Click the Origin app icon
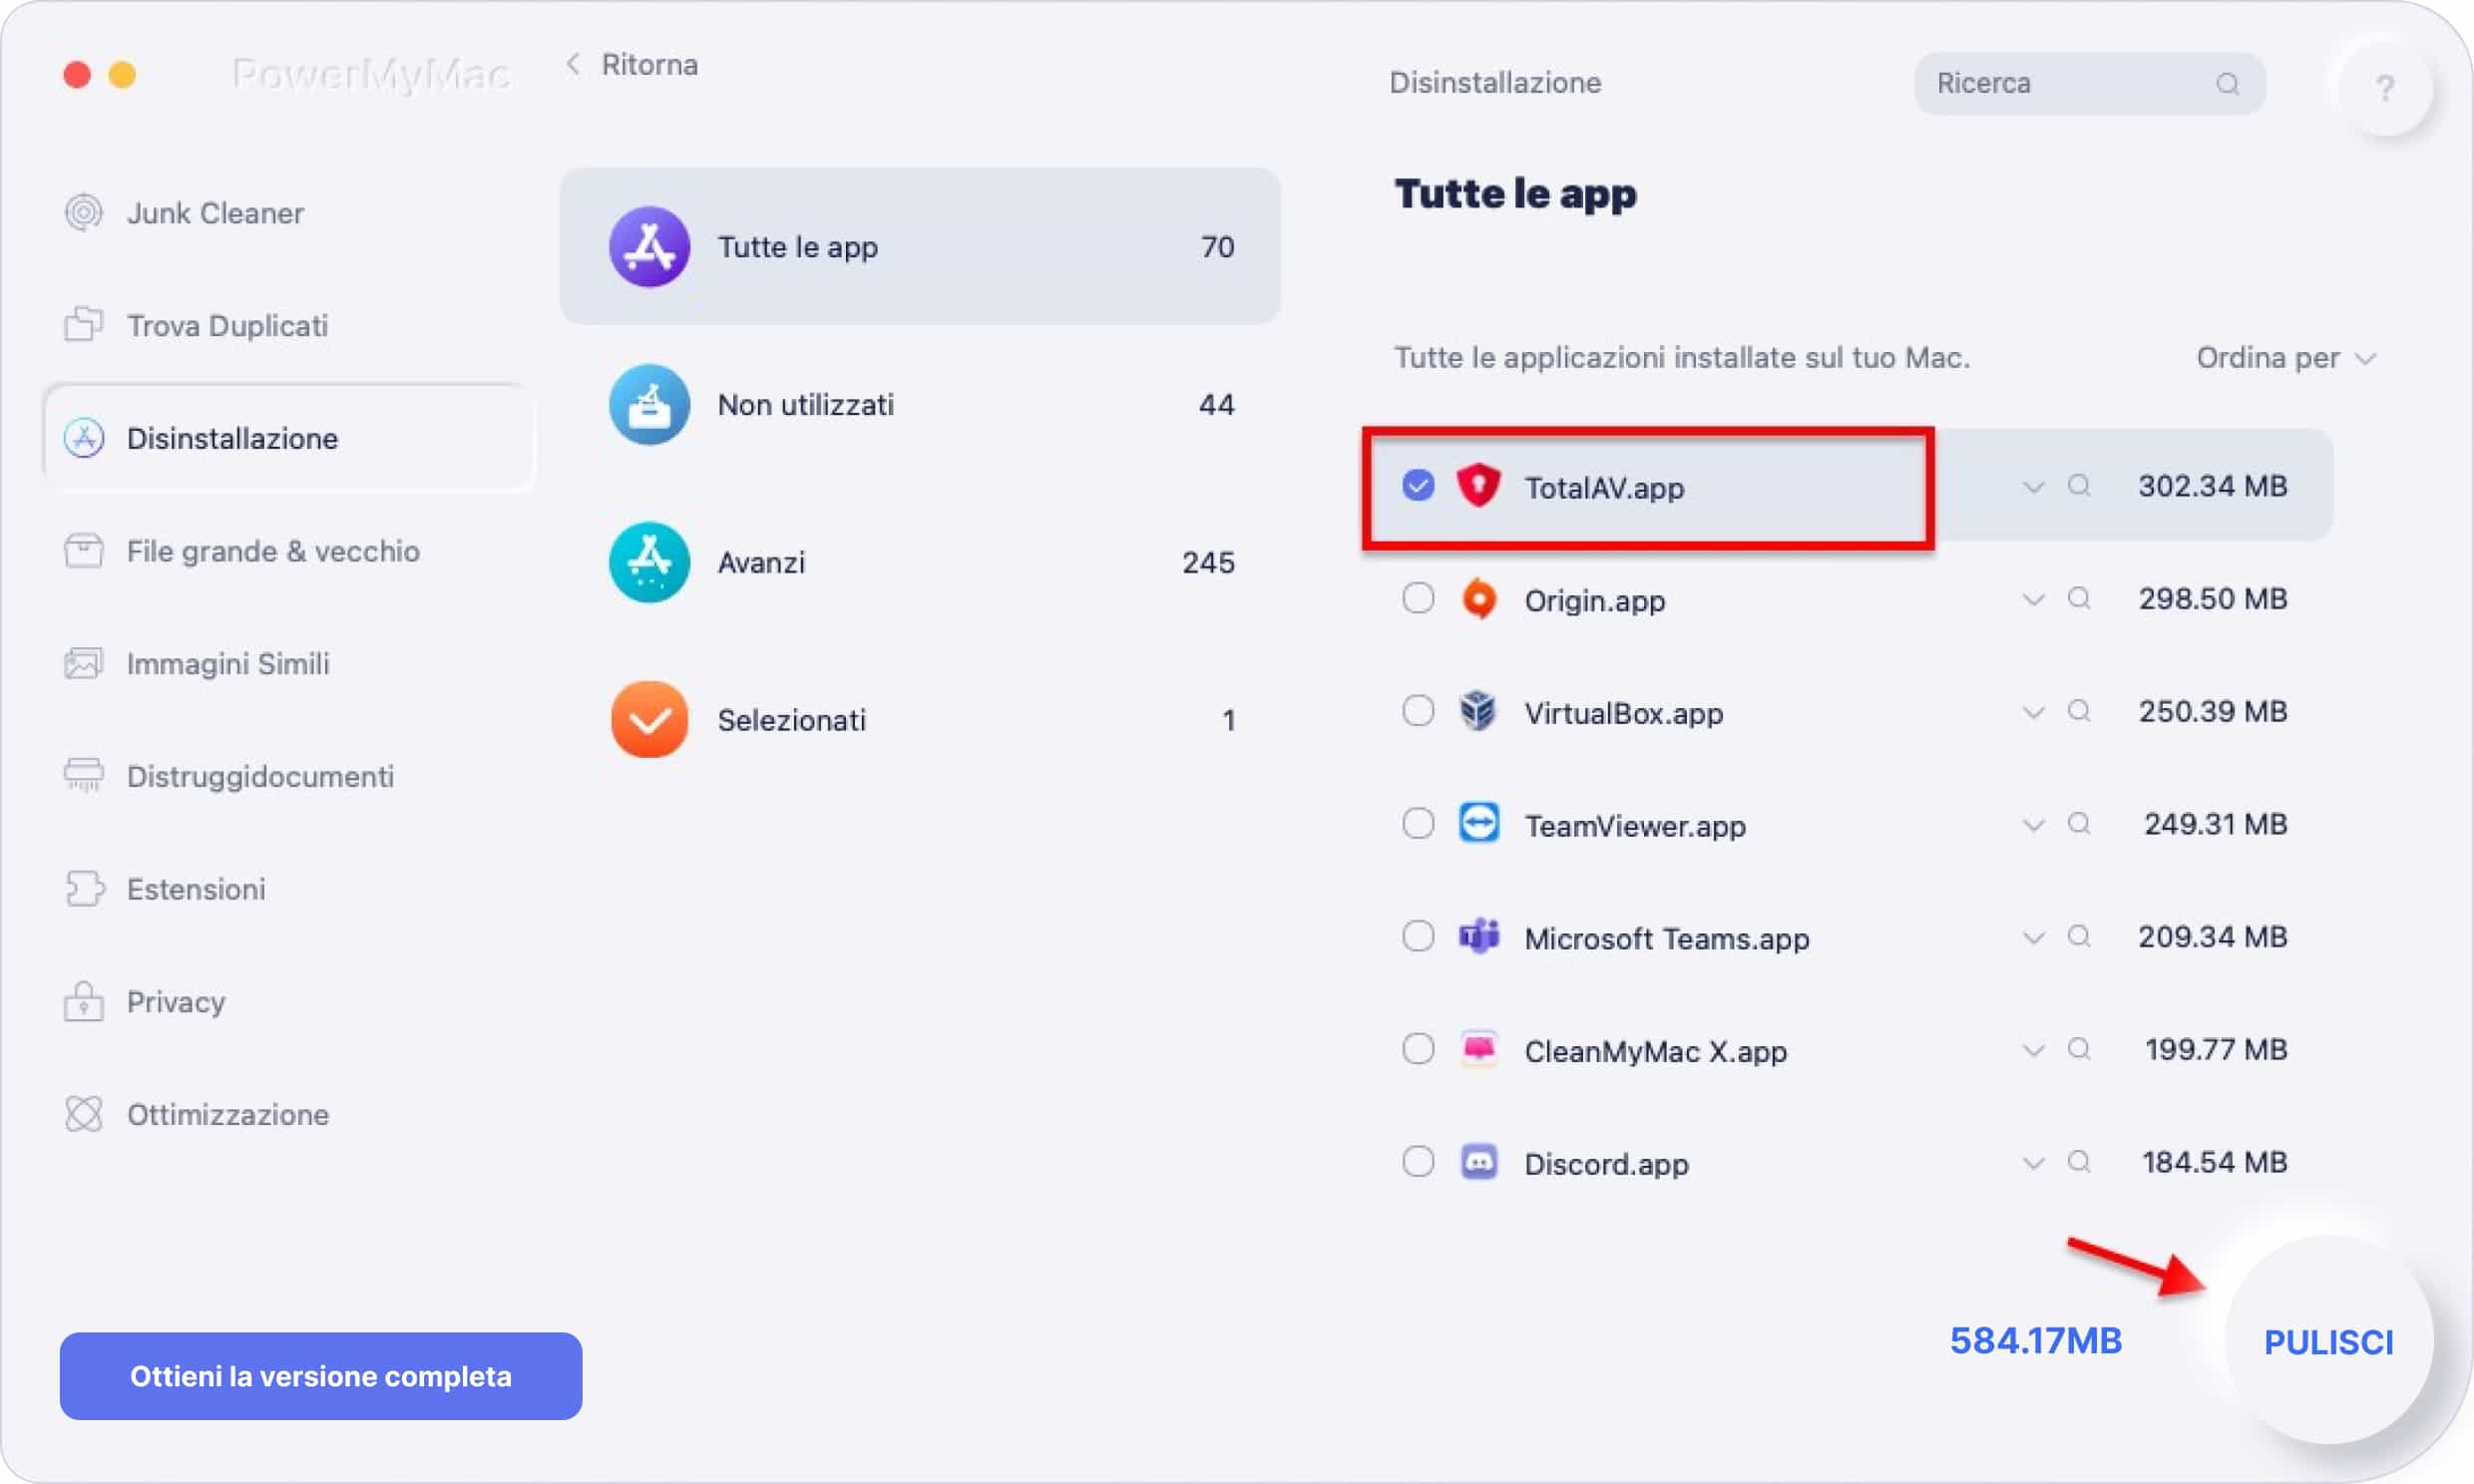This screenshot has width=2474, height=1484. [x=1478, y=599]
